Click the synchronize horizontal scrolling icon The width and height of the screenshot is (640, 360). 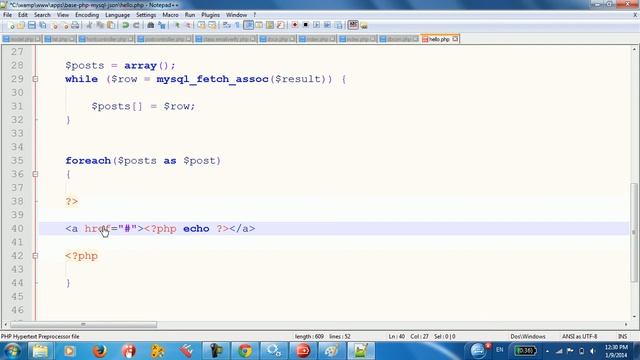point(212,25)
